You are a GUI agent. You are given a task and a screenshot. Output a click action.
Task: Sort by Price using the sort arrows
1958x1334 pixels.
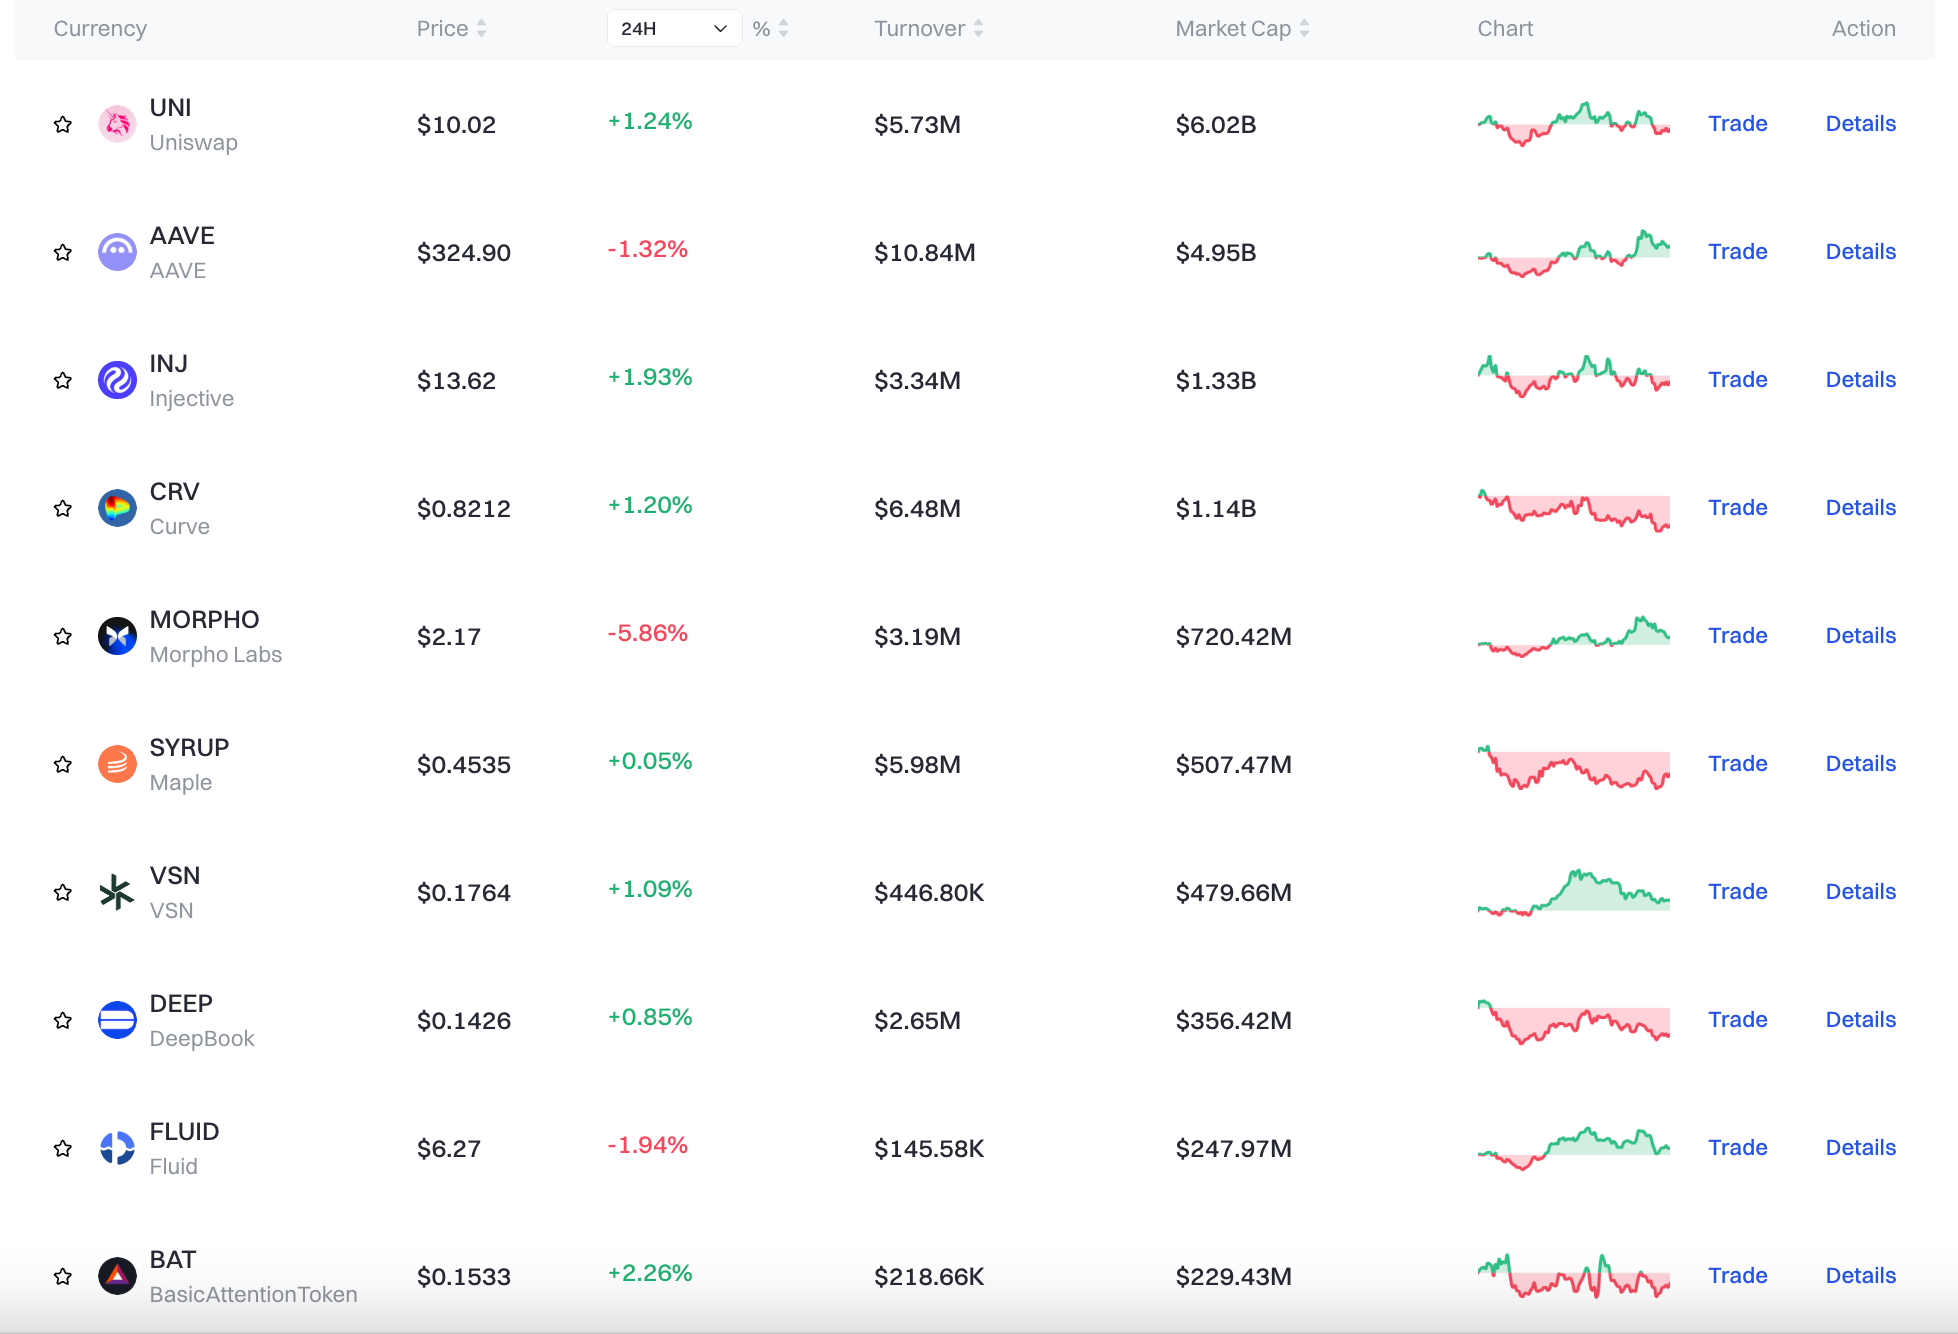[481, 29]
